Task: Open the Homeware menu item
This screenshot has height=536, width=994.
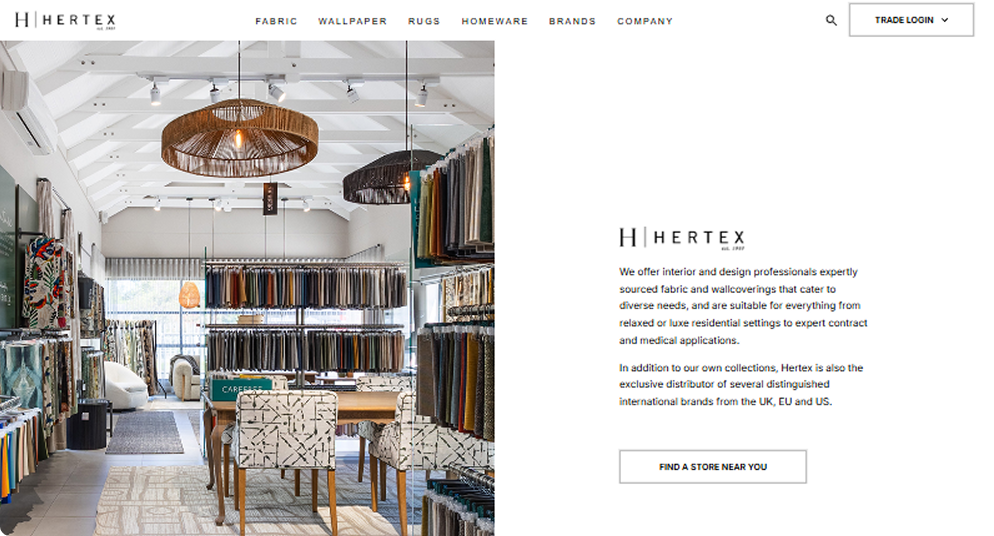Action: click(494, 21)
